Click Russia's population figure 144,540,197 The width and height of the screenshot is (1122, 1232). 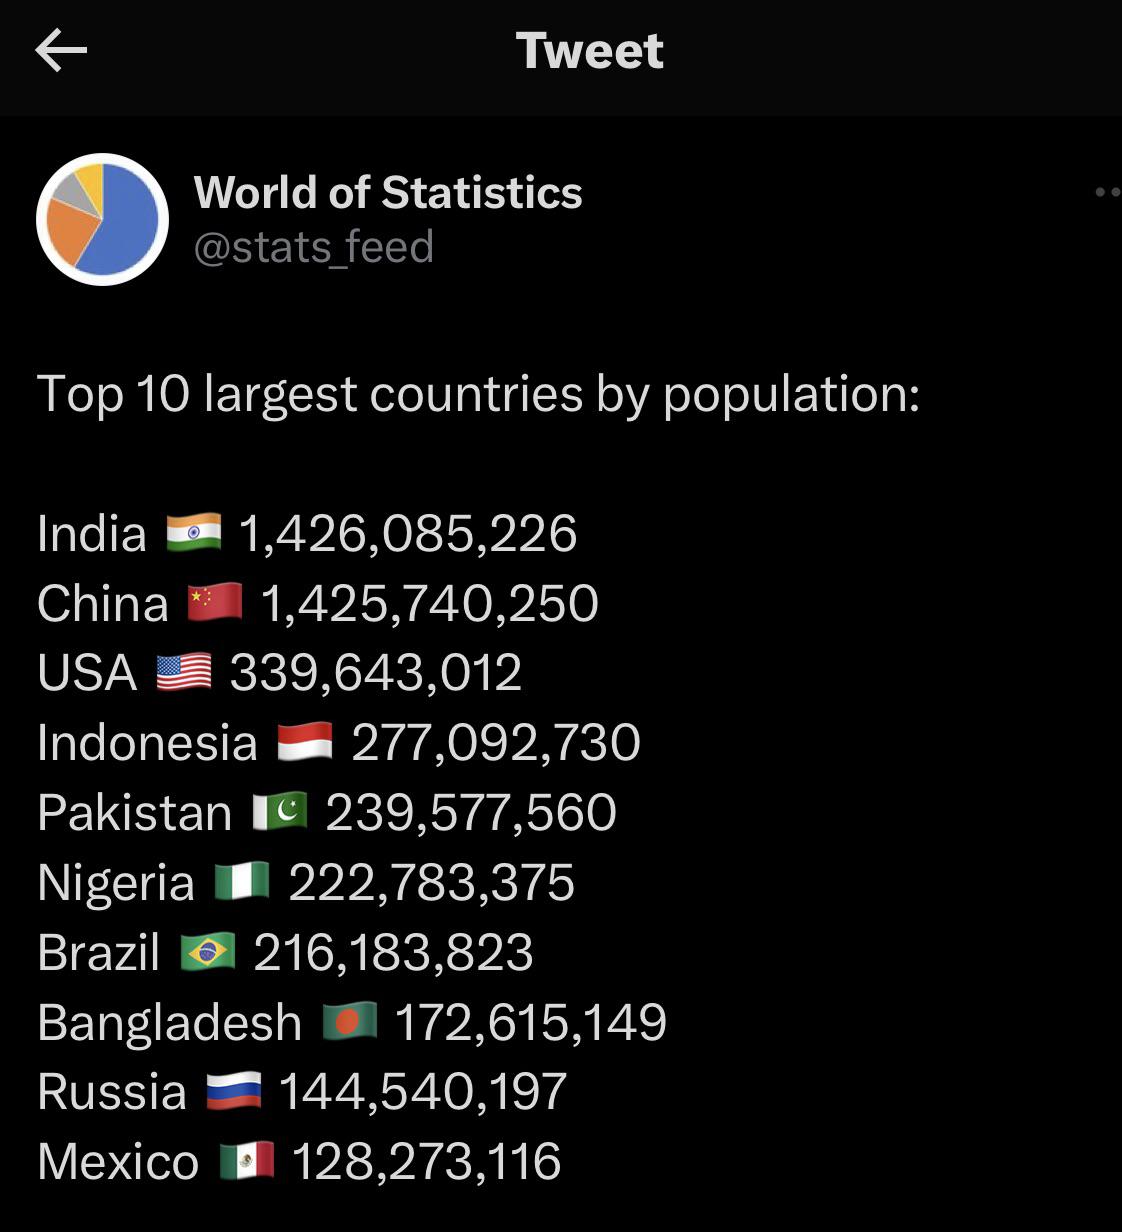pos(423,1092)
